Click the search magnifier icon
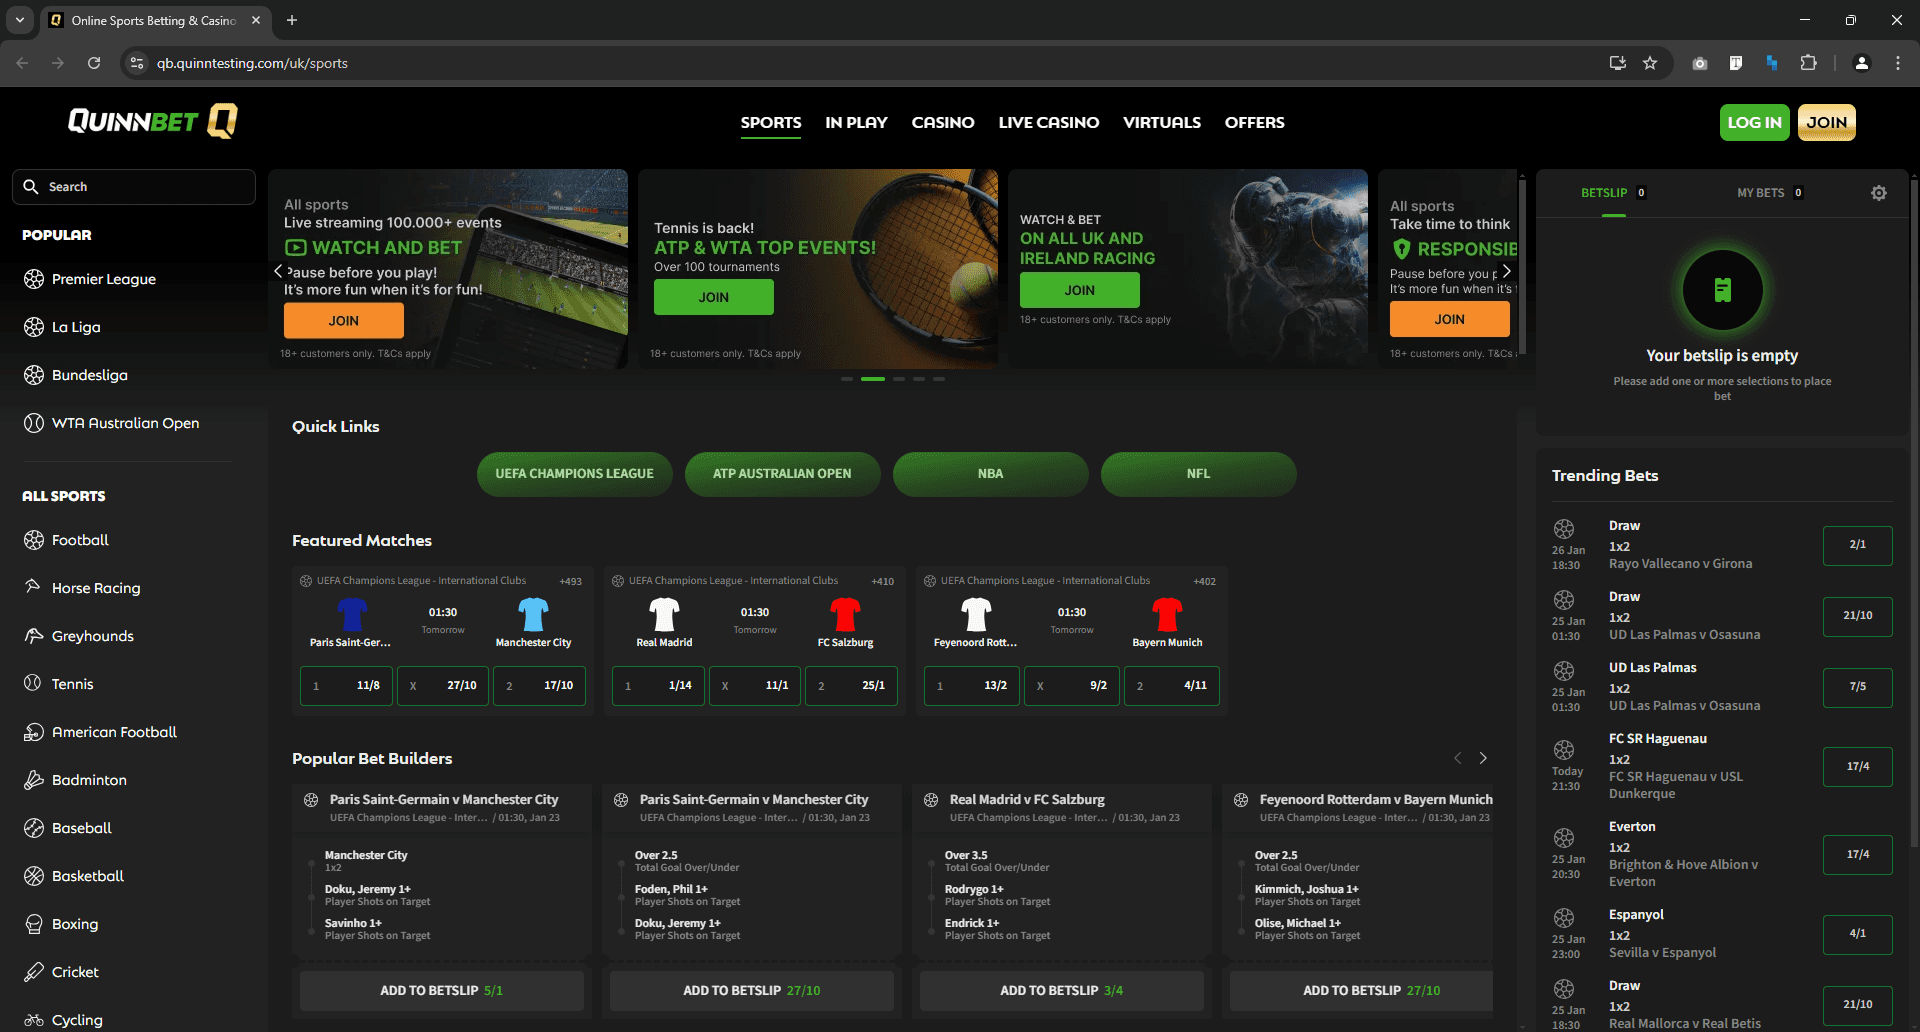This screenshot has height=1032, width=1920. (31, 187)
